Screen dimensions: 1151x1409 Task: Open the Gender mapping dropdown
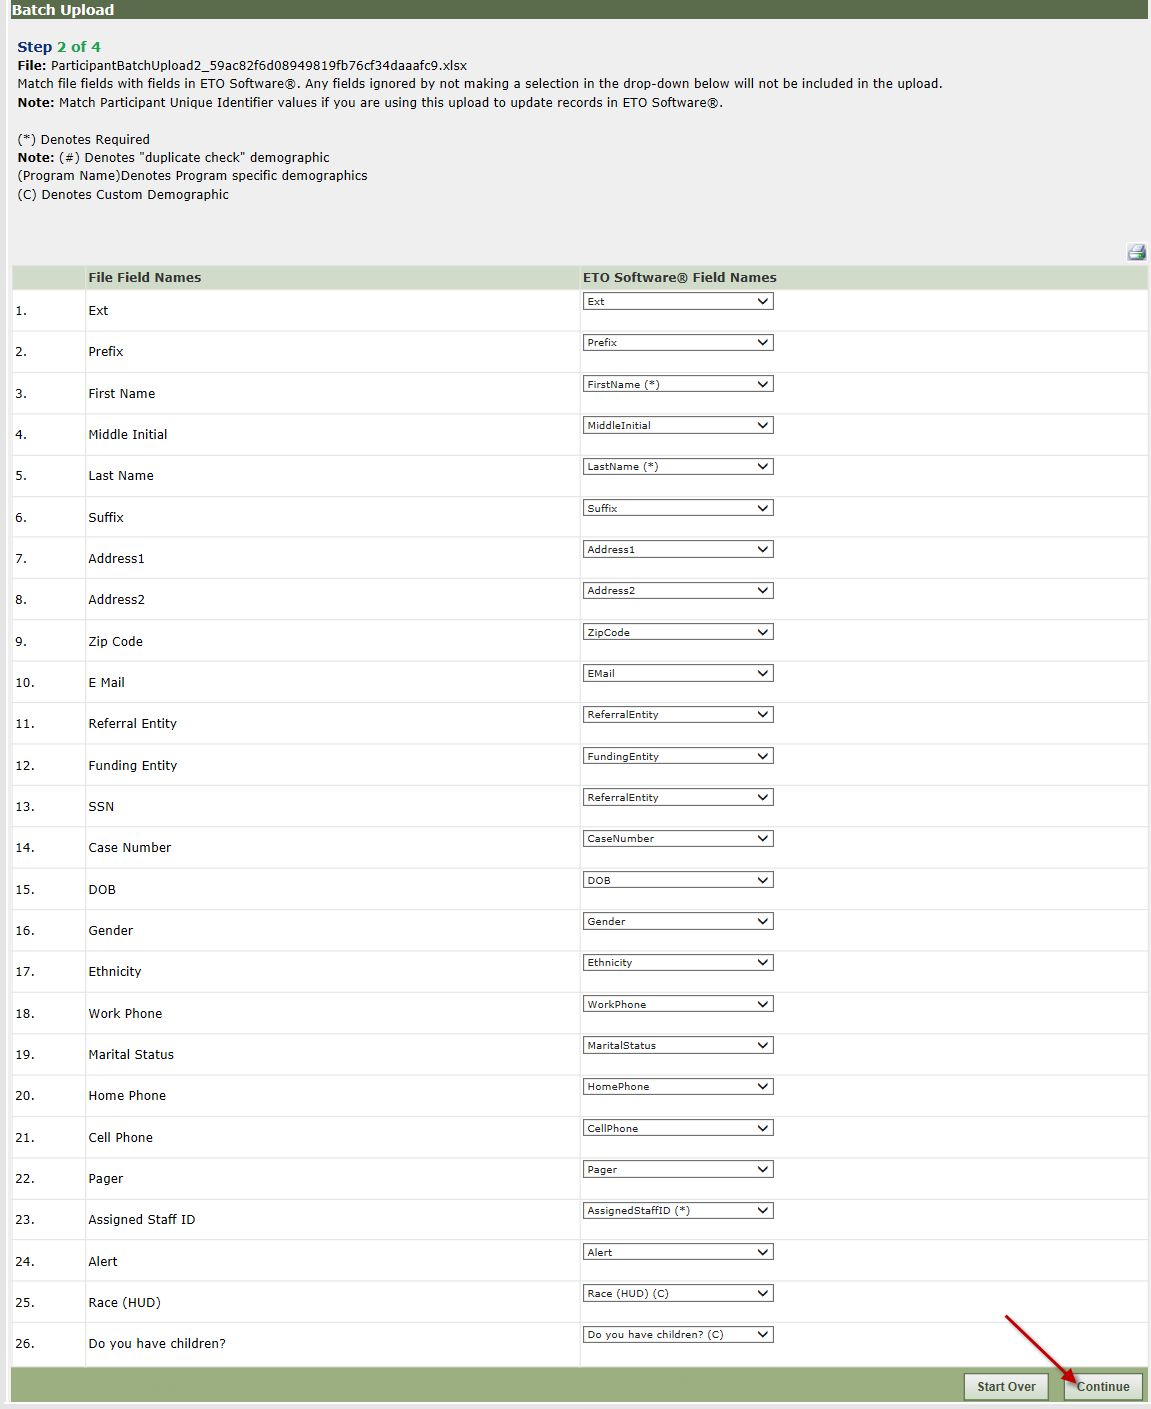coord(678,921)
